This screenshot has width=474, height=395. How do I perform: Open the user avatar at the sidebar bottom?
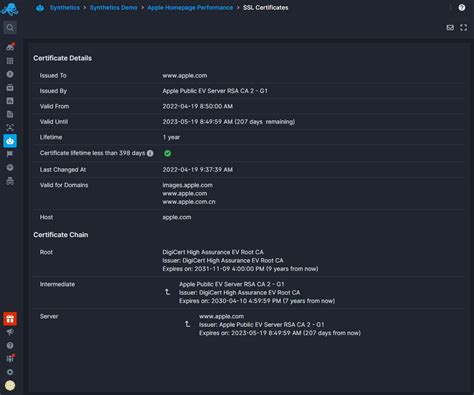pyautogui.click(x=10, y=386)
